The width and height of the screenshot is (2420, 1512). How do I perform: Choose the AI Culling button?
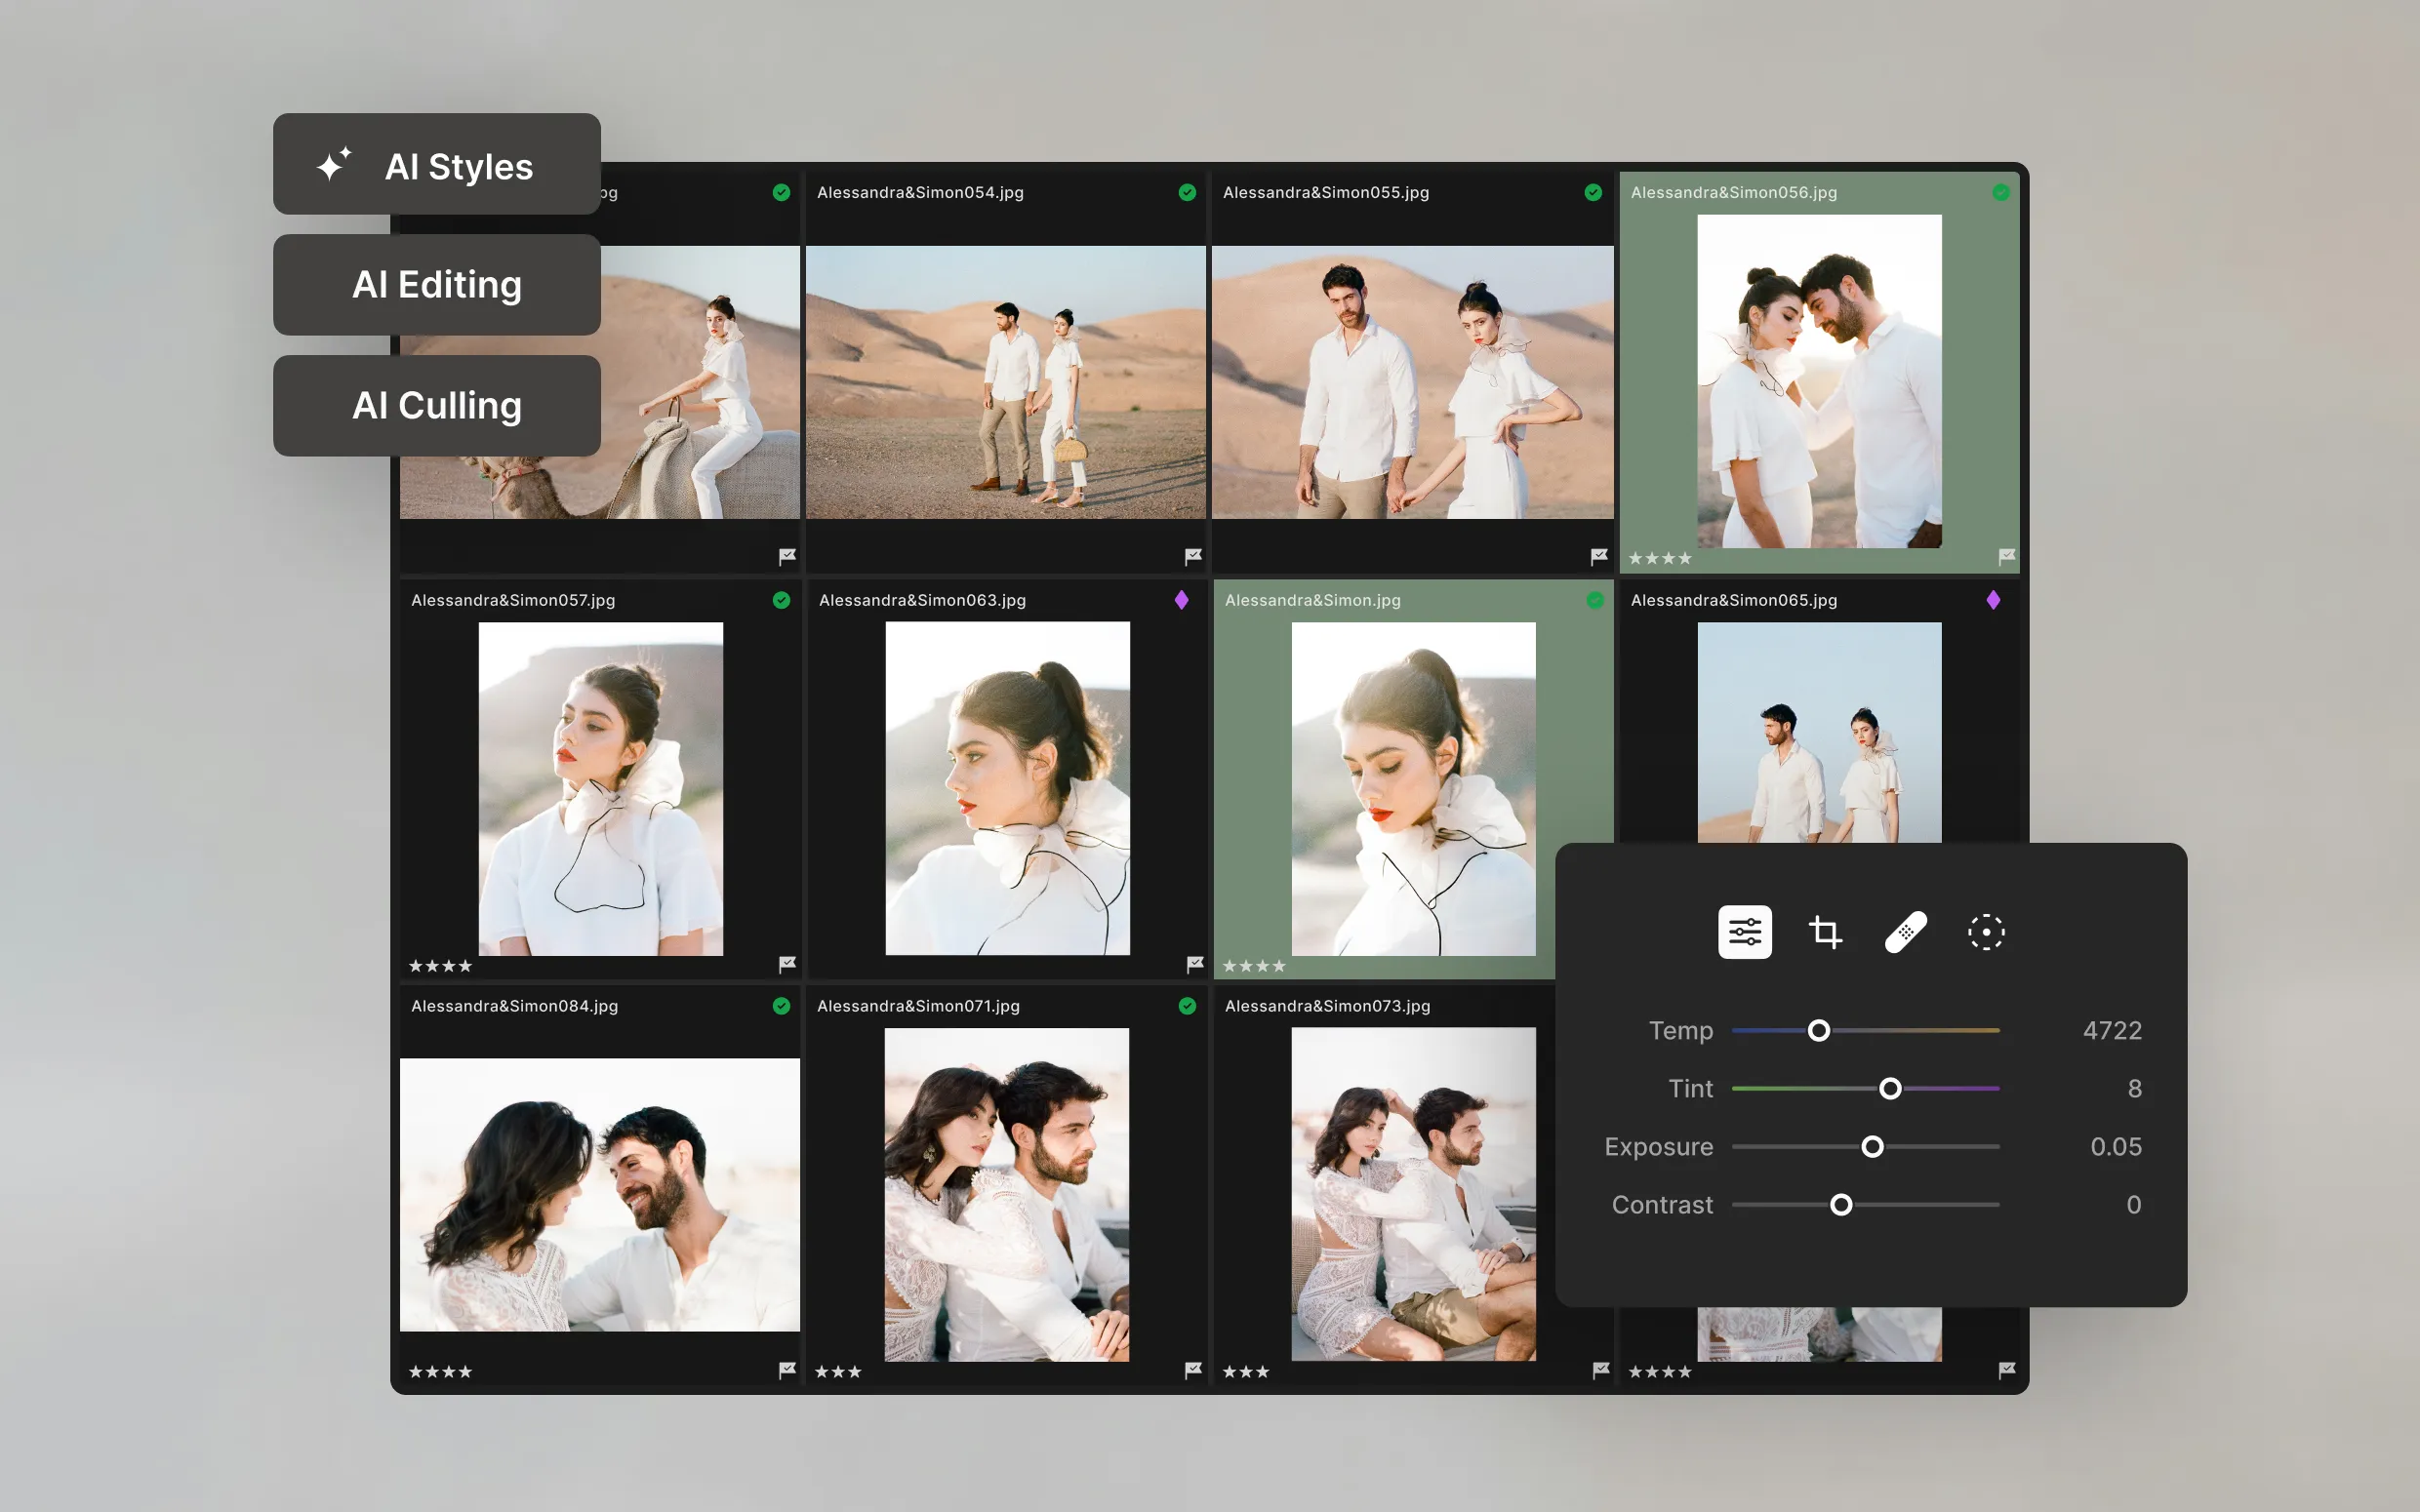[x=437, y=406]
